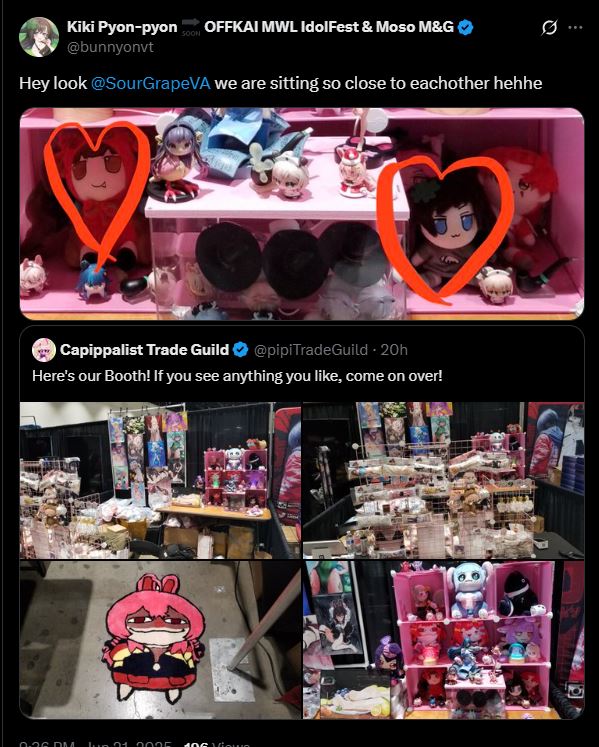This screenshot has height=747, width=599.
Task: Open the @pipiTradeGuild handle
Action: [311, 350]
